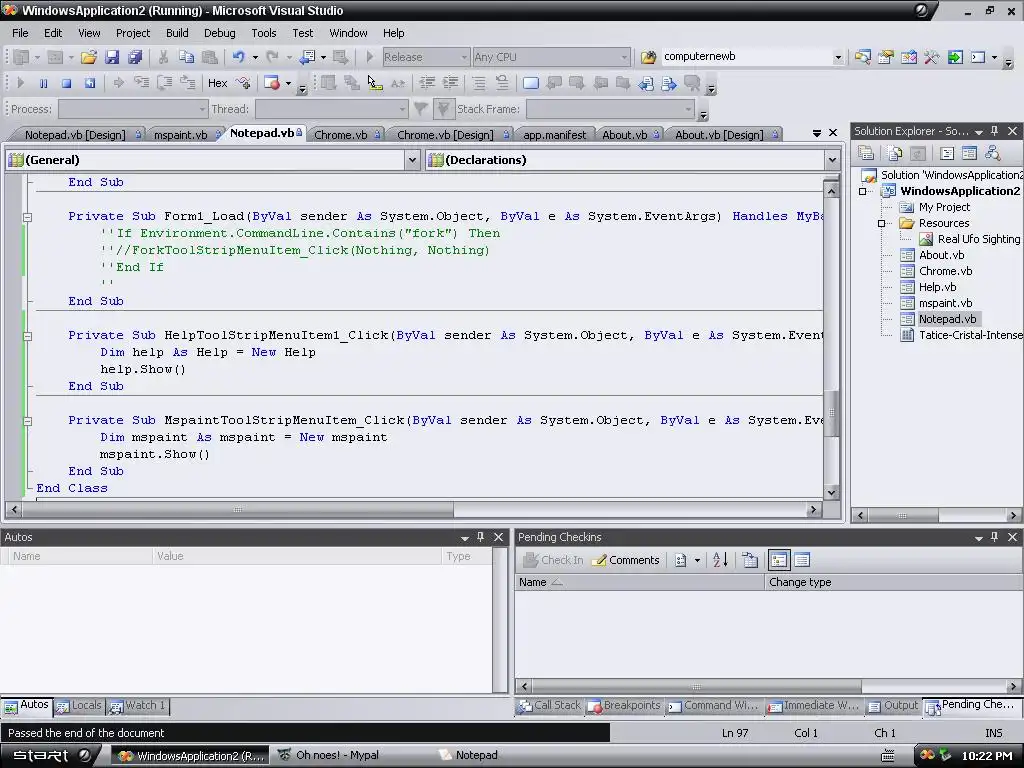The width and height of the screenshot is (1024, 768).
Task: Select About.vb in Solution Explorer
Action: click(941, 255)
